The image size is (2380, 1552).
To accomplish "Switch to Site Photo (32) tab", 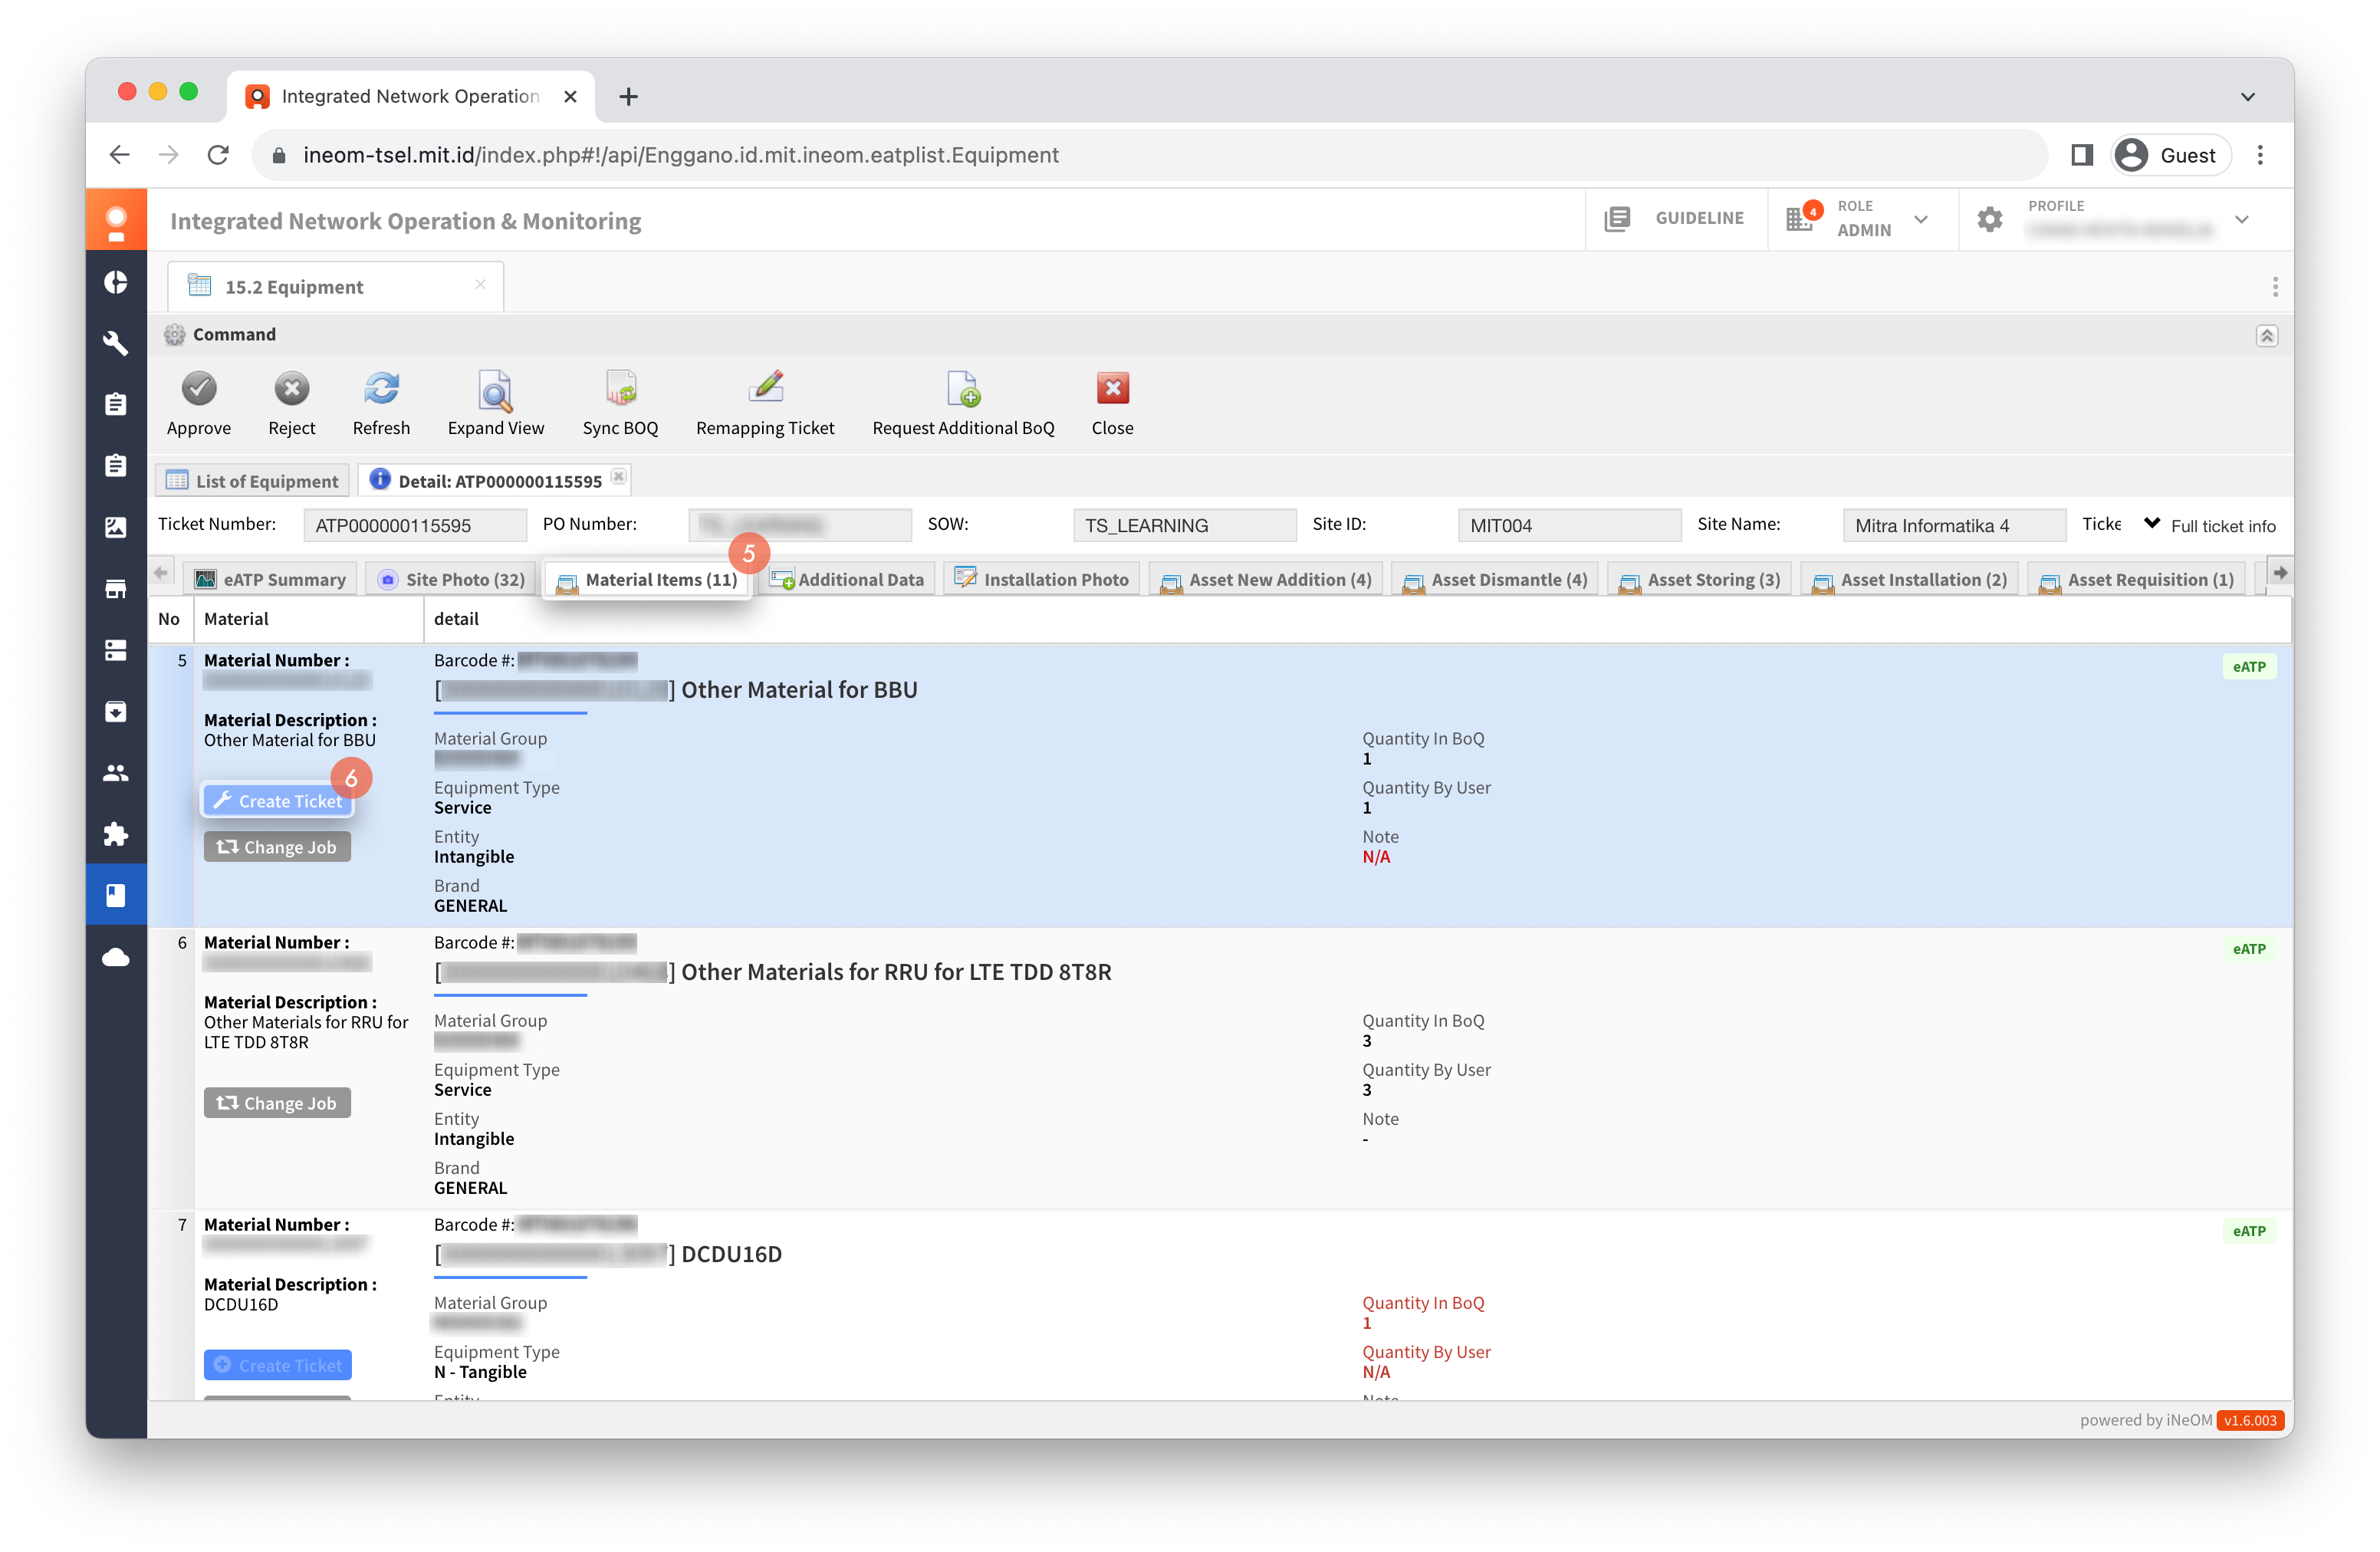I will (x=450, y=579).
